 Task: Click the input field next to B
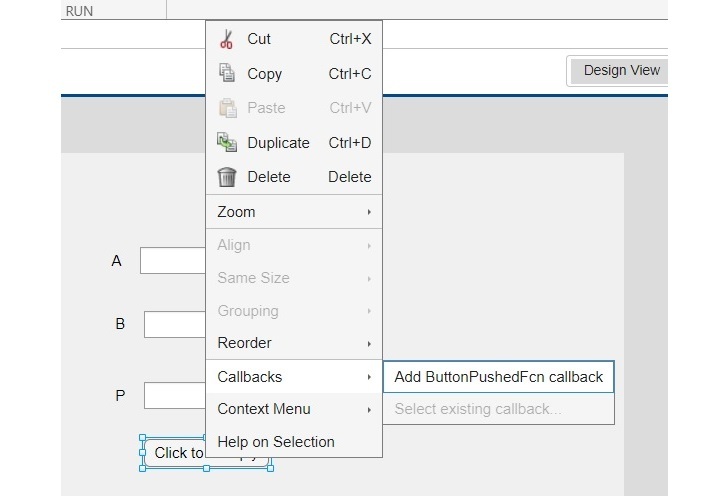174,324
